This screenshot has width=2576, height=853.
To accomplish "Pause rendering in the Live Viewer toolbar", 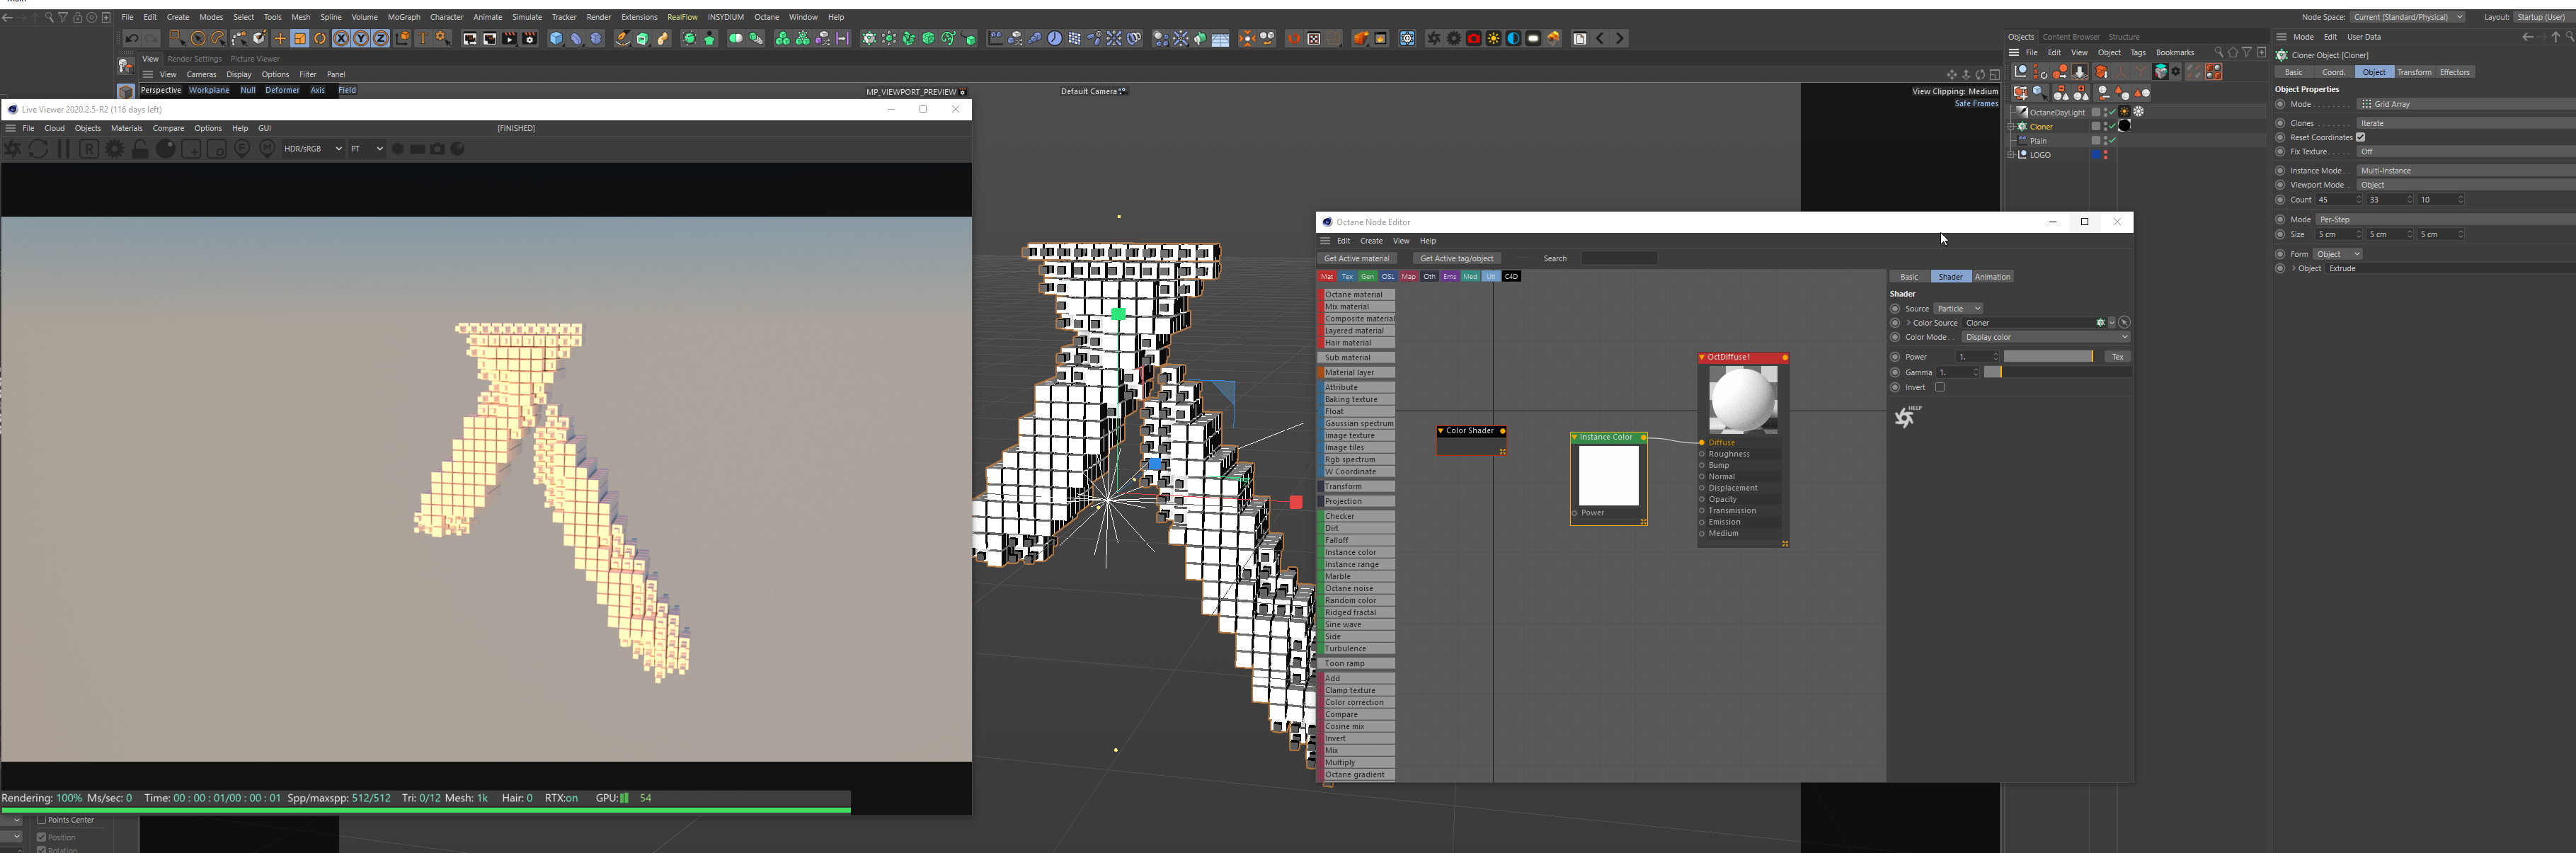I will [x=63, y=149].
